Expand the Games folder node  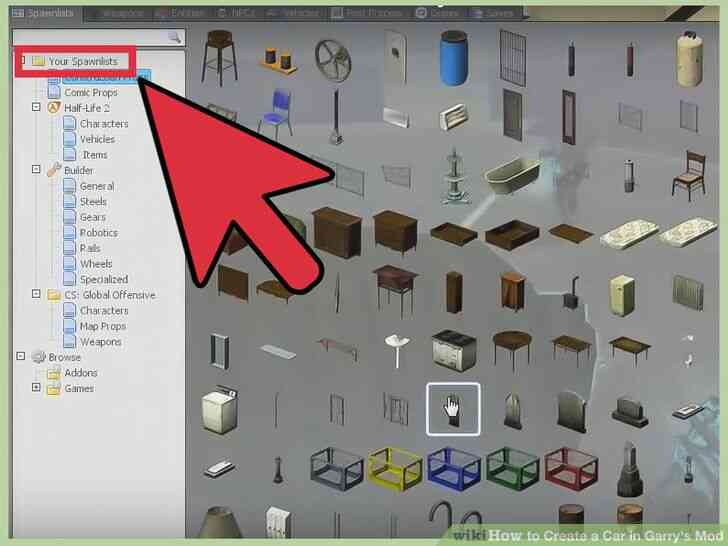[36, 388]
